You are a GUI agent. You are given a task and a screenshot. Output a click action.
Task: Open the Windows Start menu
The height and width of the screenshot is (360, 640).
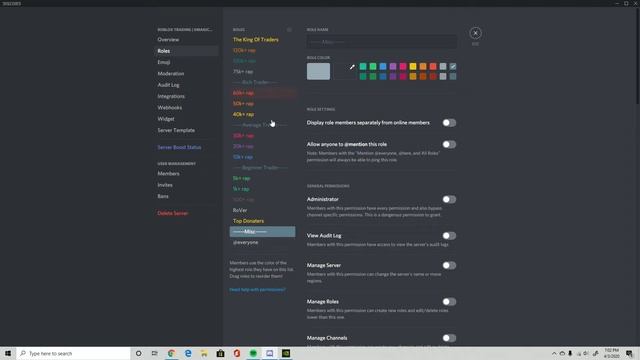[x=8, y=353]
